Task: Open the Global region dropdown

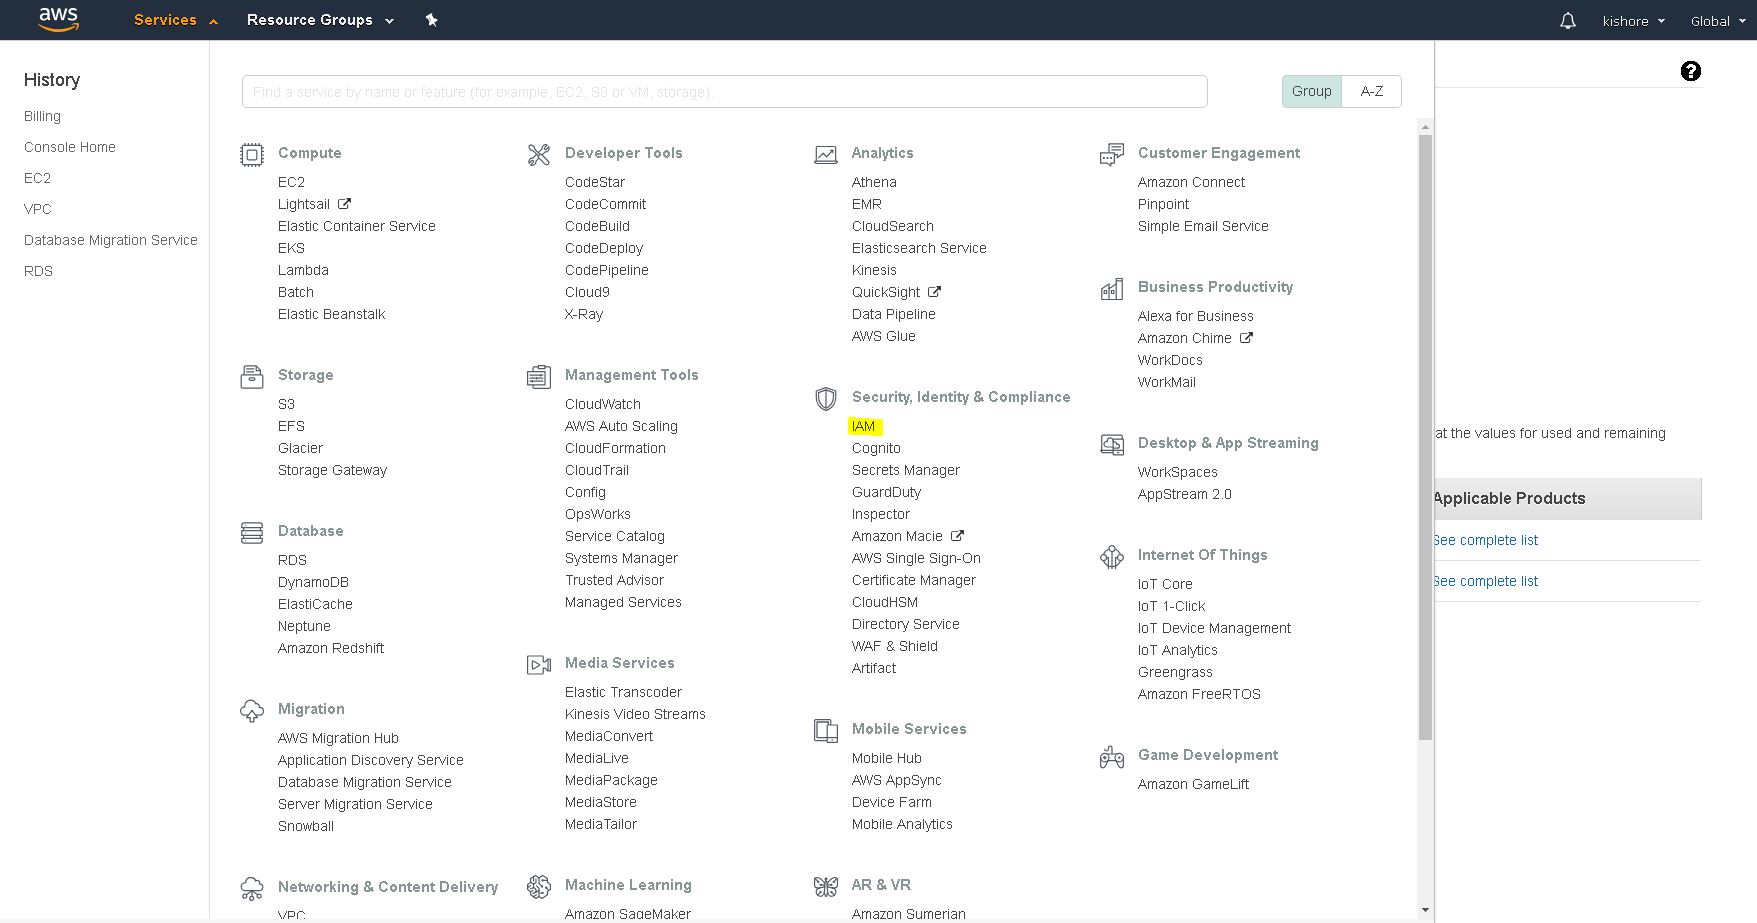Action: [x=1717, y=21]
